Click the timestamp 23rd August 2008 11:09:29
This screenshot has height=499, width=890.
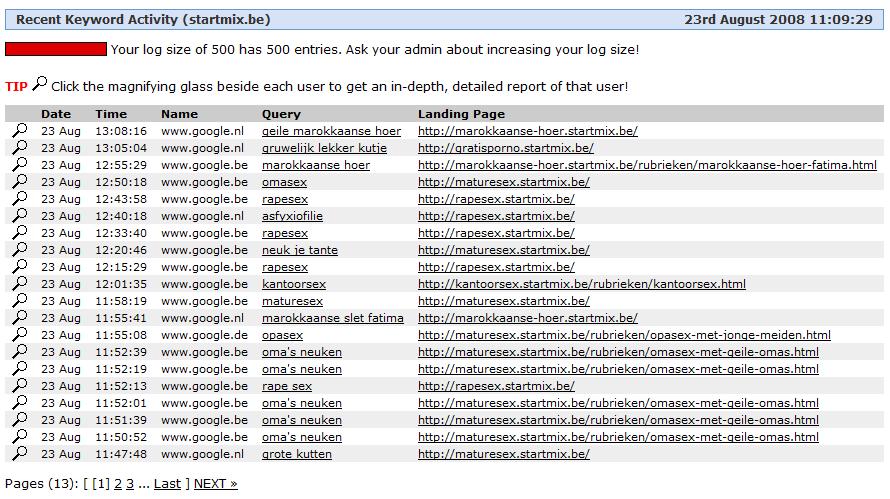778,19
